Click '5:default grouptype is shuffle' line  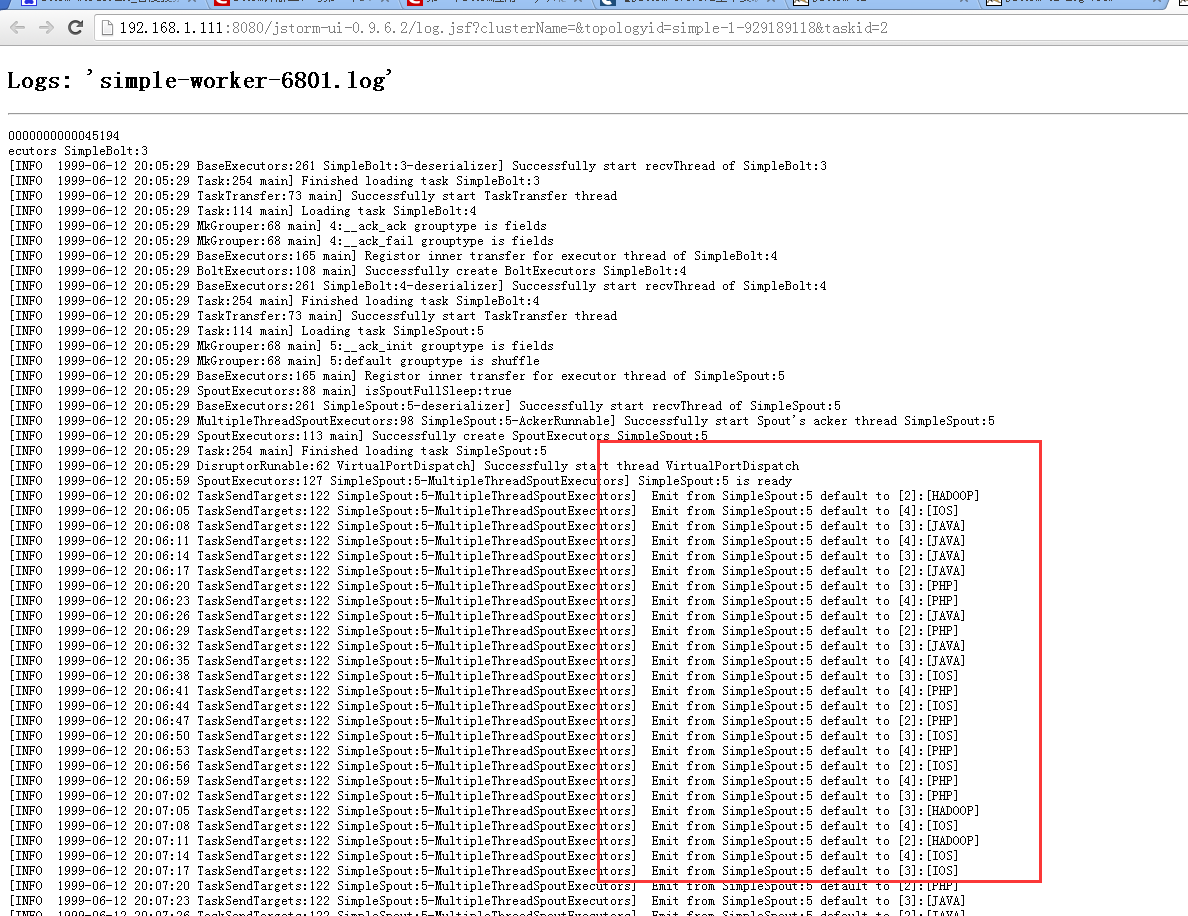coord(274,361)
